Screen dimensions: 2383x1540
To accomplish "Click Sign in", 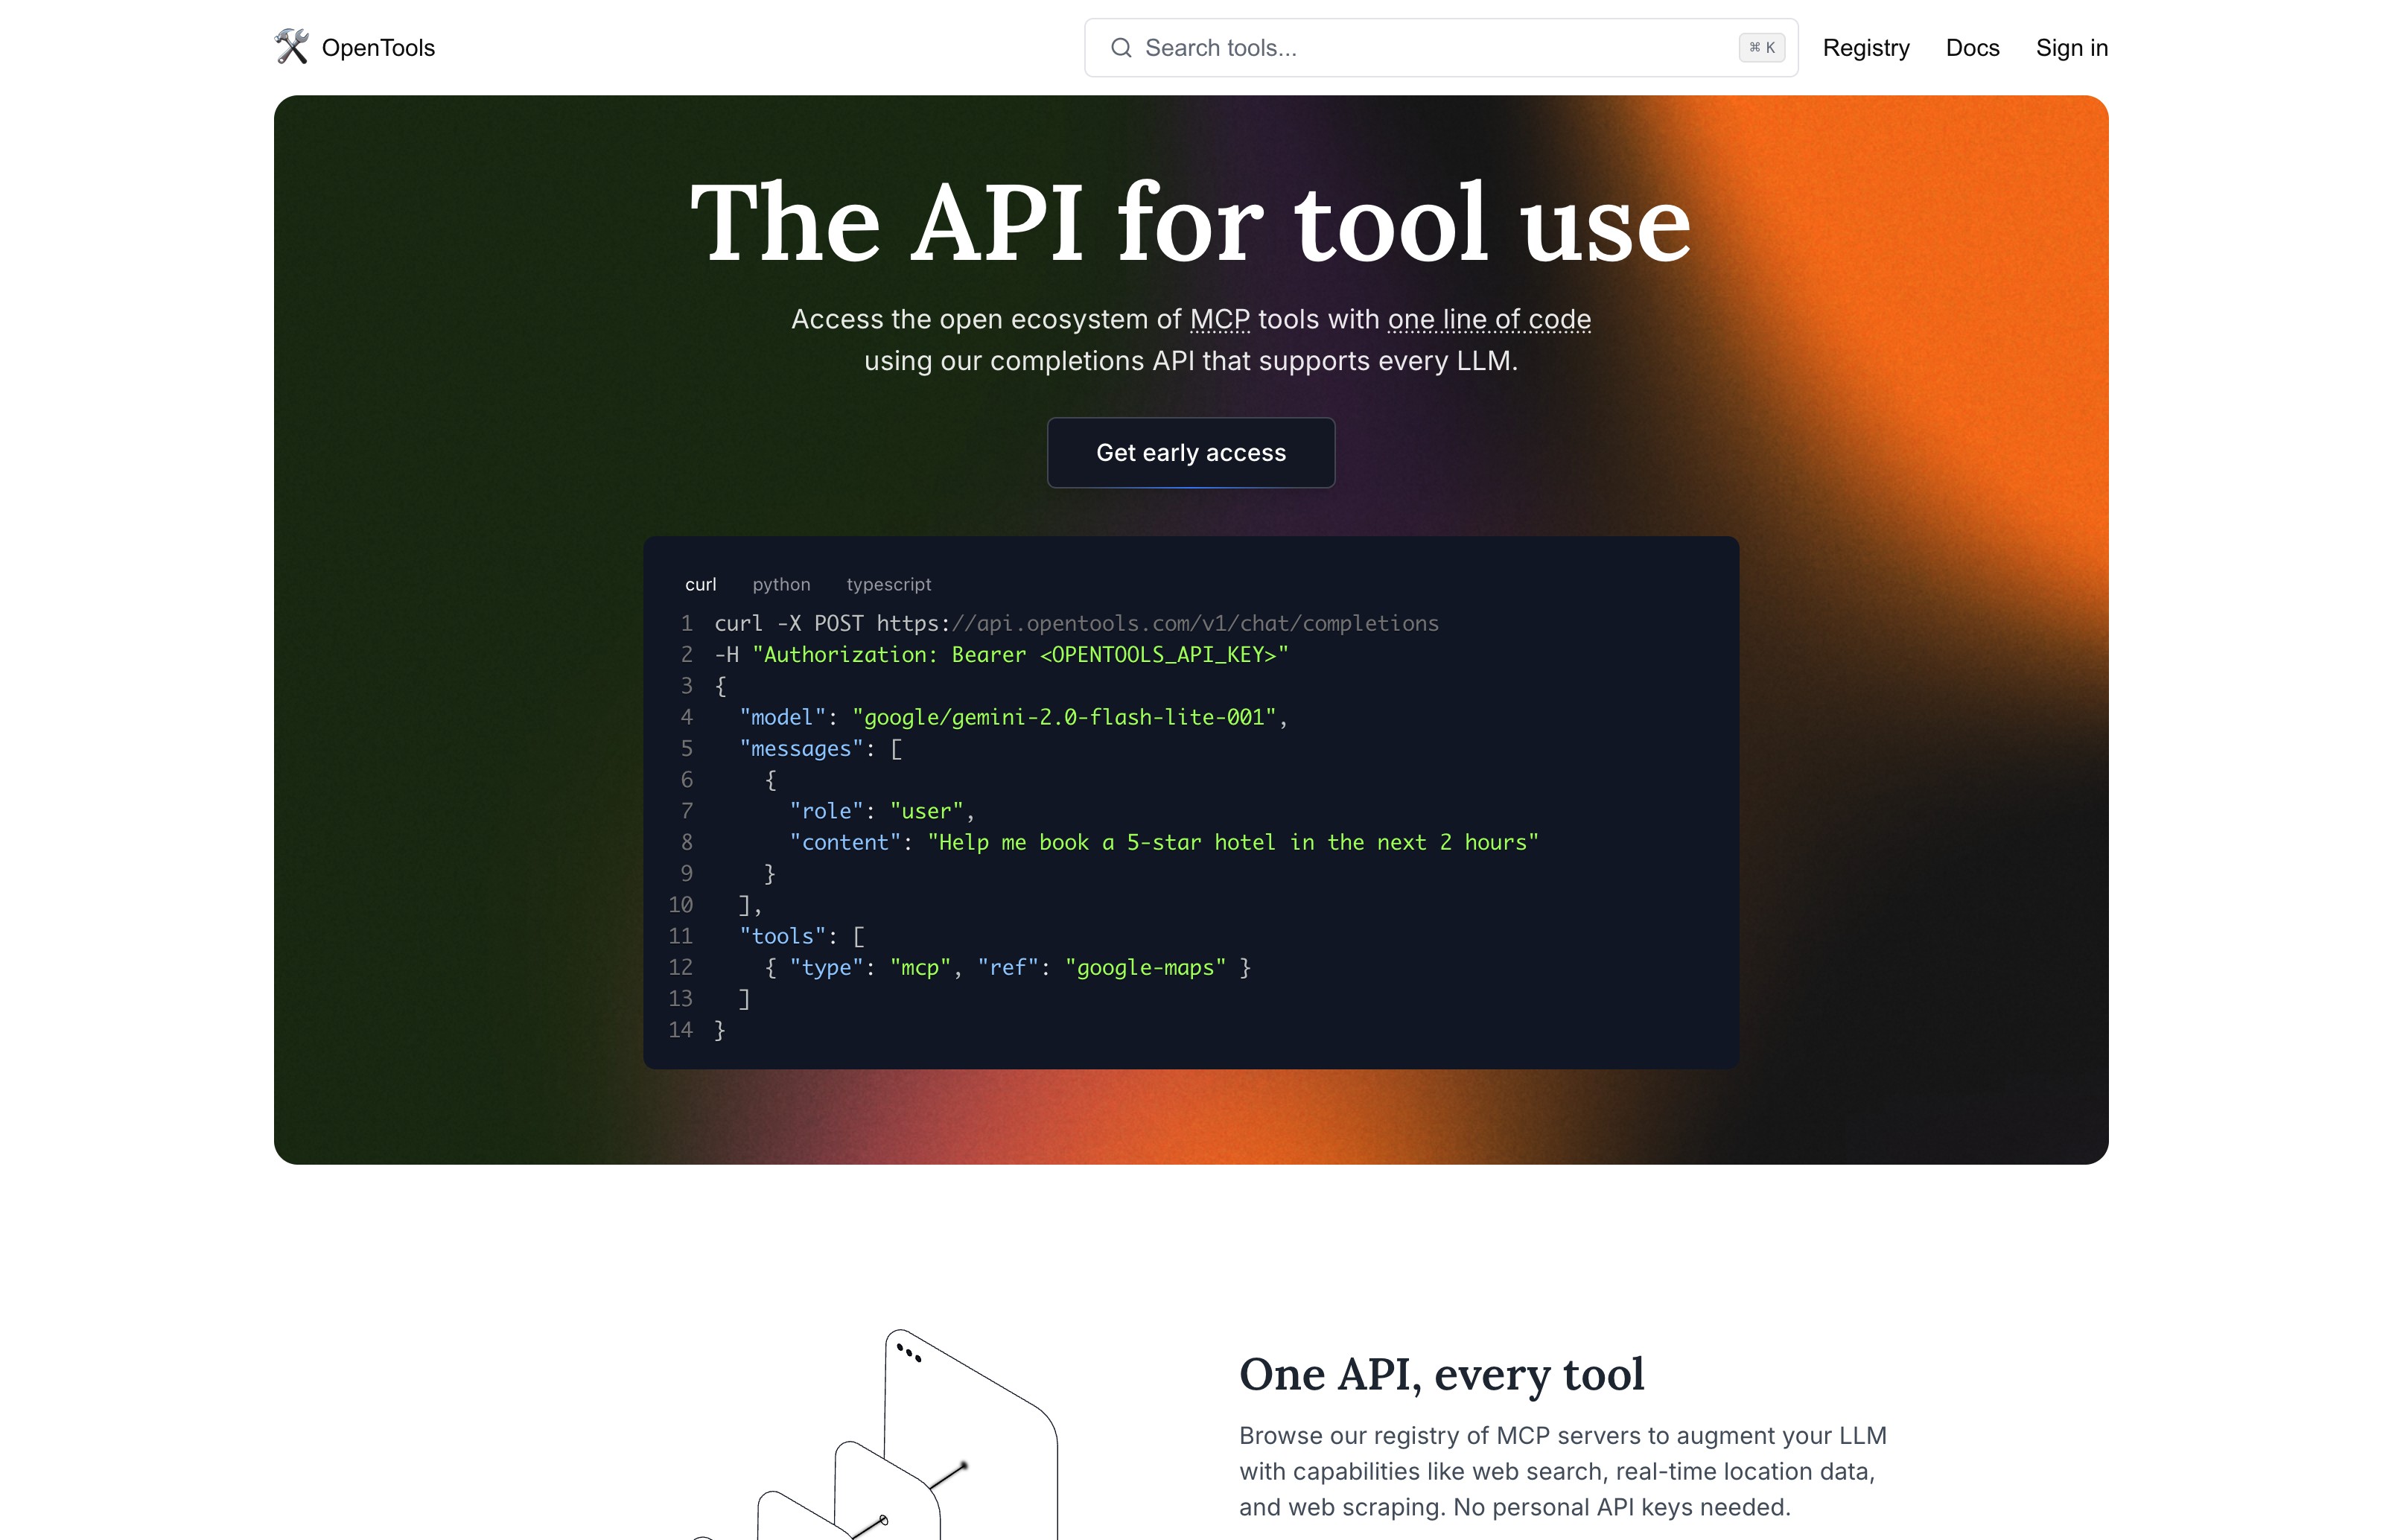I will [2071, 48].
